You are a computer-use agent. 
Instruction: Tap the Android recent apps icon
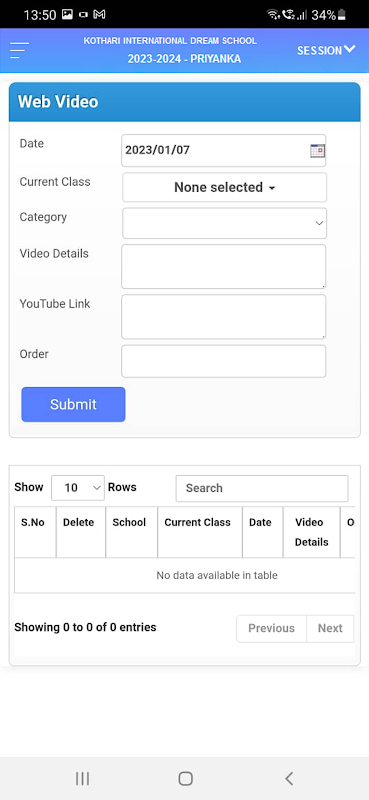pyautogui.click(x=82, y=778)
